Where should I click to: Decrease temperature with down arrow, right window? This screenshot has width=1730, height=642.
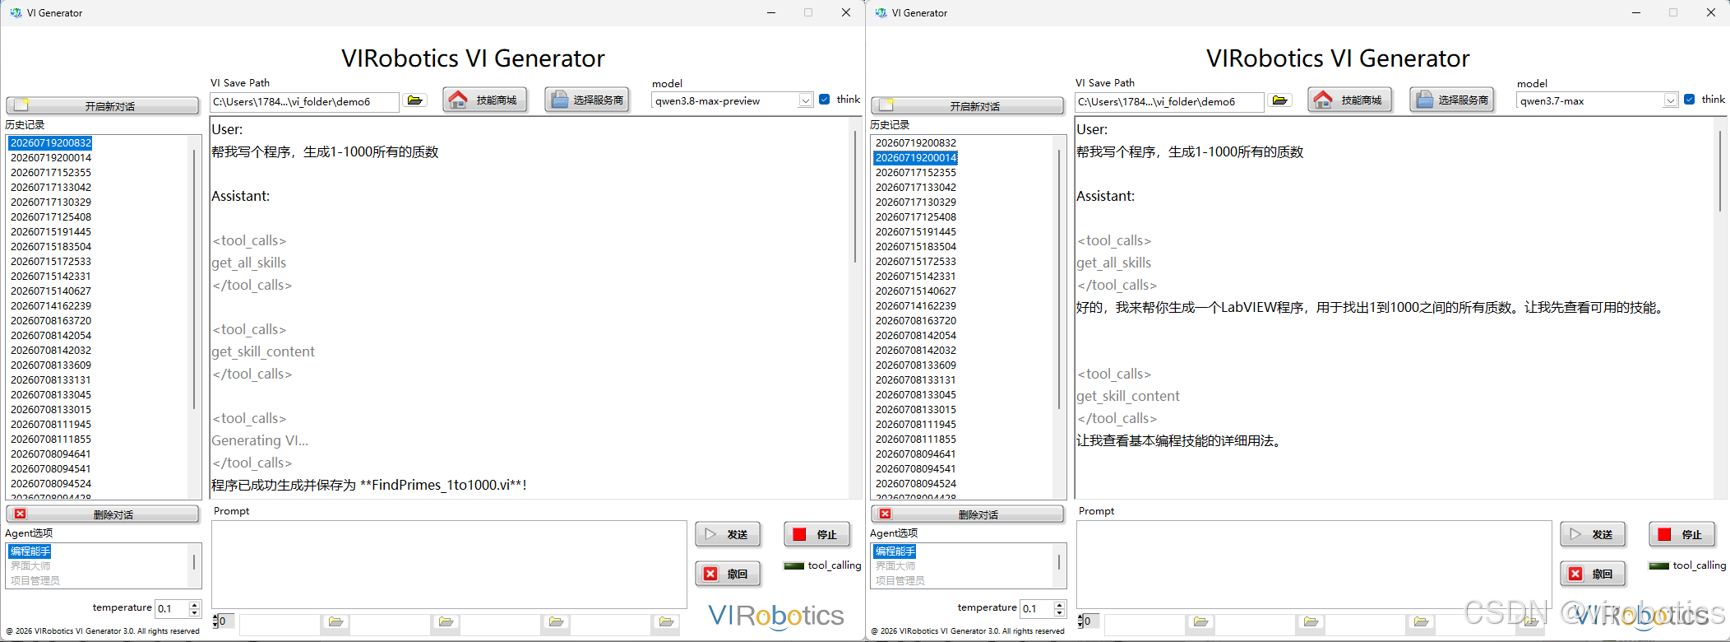click(1060, 613)
